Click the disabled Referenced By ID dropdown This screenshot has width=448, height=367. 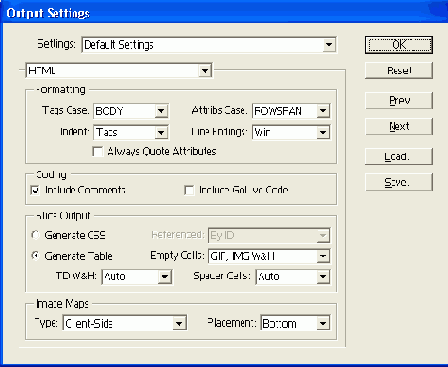click(x=269, y=235)
